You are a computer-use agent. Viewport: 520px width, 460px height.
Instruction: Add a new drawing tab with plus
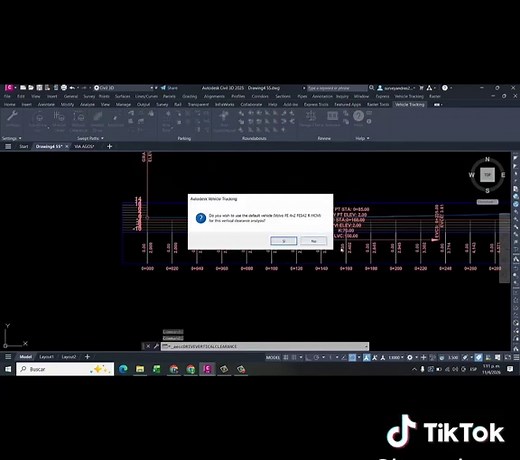tap(109, 146)
